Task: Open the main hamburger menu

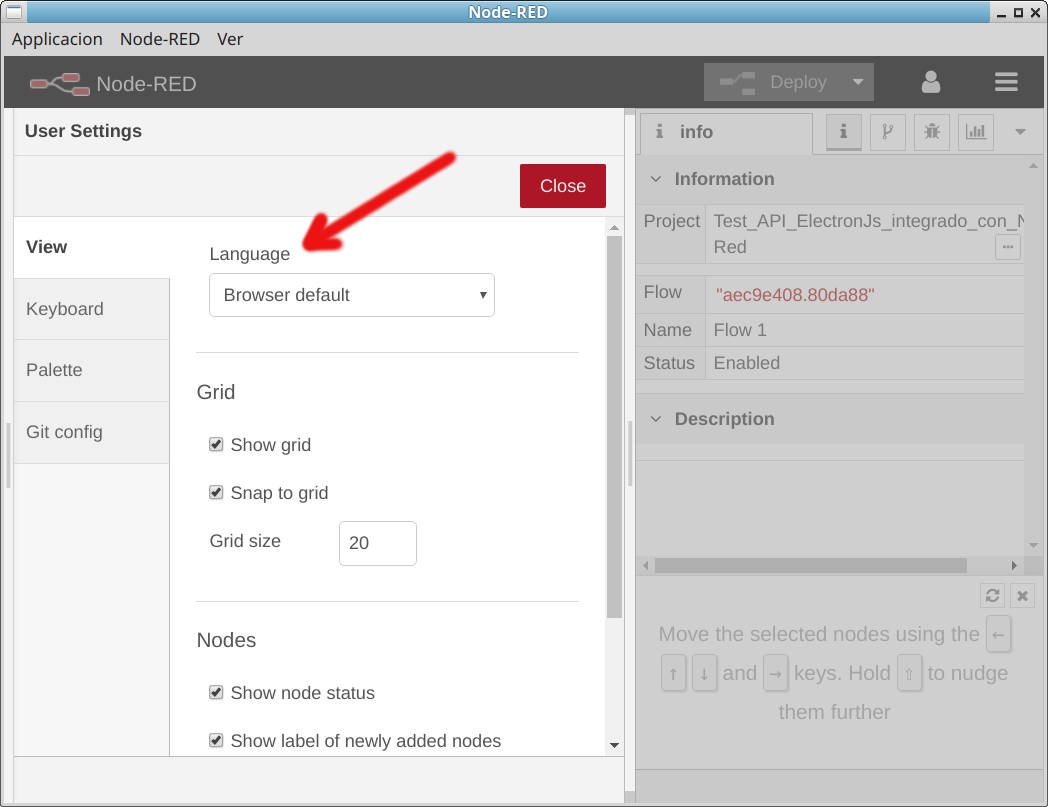Action: pyautogui.click(x=1006, y=82)
